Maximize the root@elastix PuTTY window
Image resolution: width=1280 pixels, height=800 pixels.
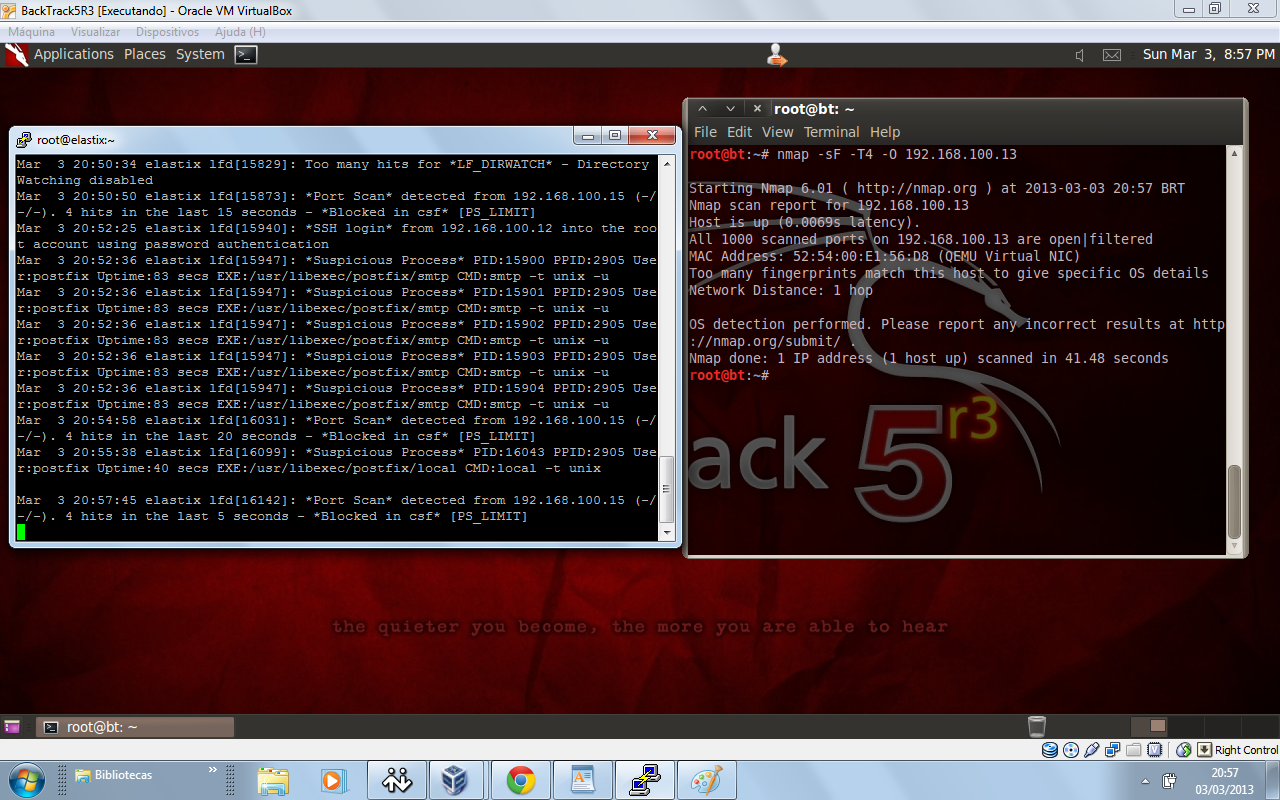pyautogui.click(x=615, y=136)
